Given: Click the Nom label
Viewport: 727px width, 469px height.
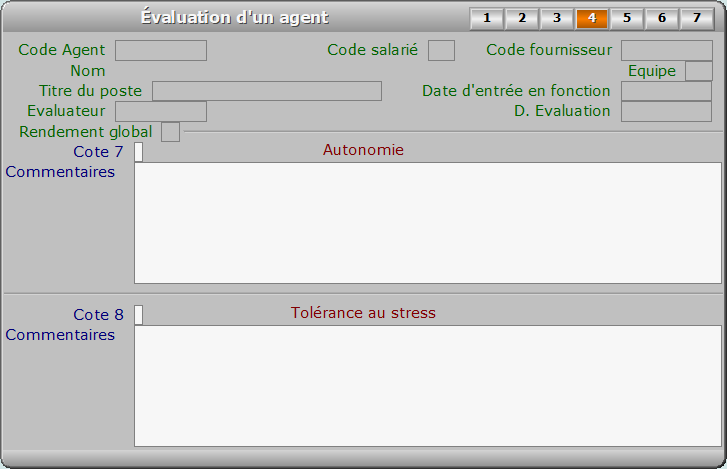Looking at the screenshot, I should [x=88, y=71].
